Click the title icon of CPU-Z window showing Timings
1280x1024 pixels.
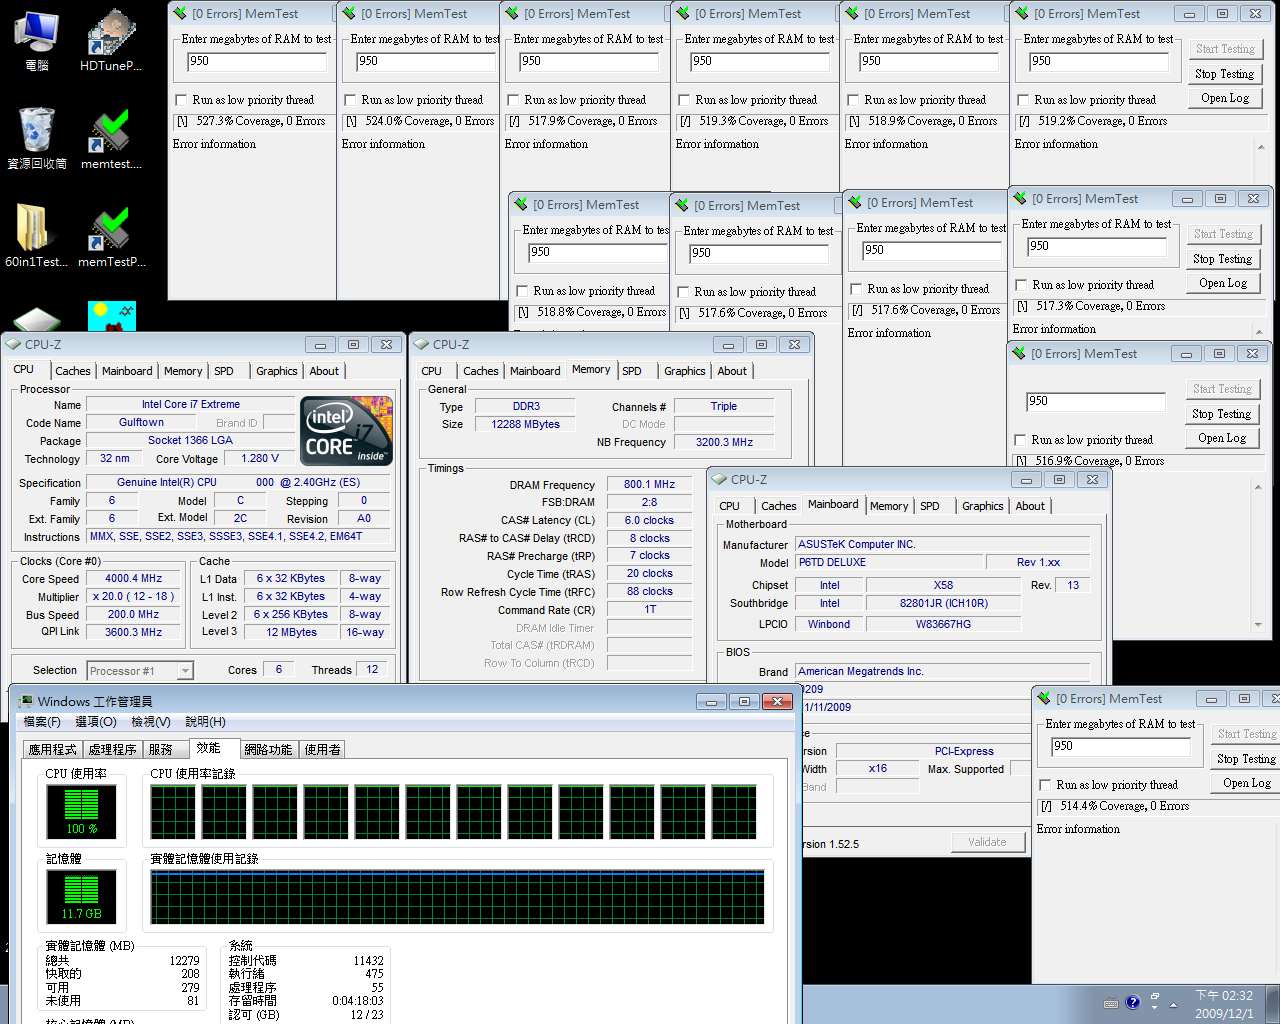click(421, 344)
